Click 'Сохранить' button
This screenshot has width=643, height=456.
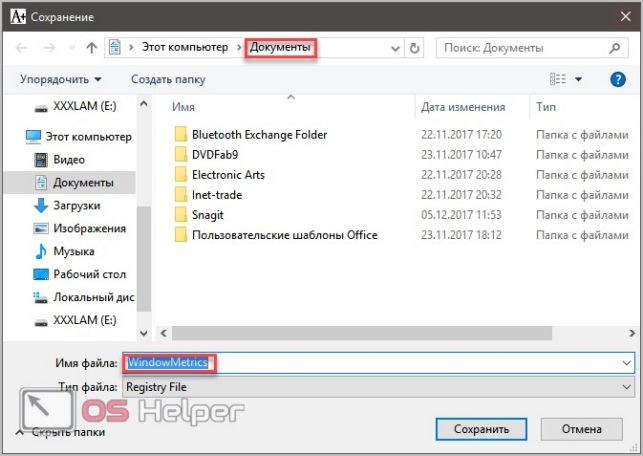pyautogui.click(x=481, y=429)
